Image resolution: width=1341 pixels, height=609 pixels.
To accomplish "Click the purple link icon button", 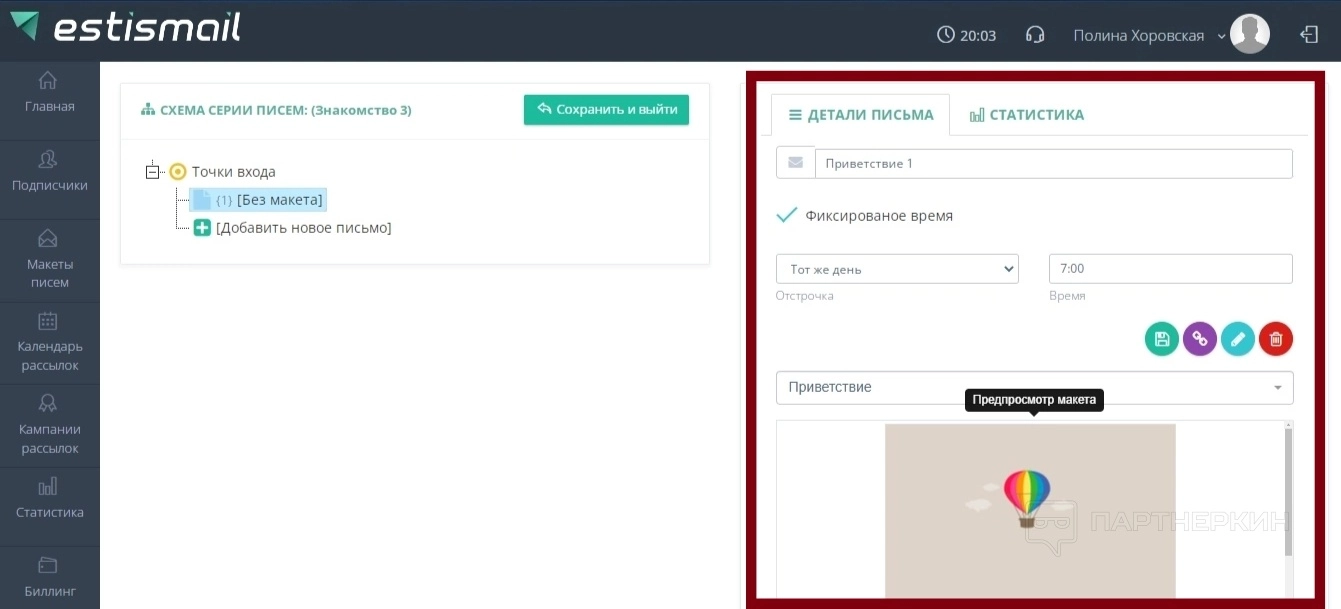I will [1200, 339].
